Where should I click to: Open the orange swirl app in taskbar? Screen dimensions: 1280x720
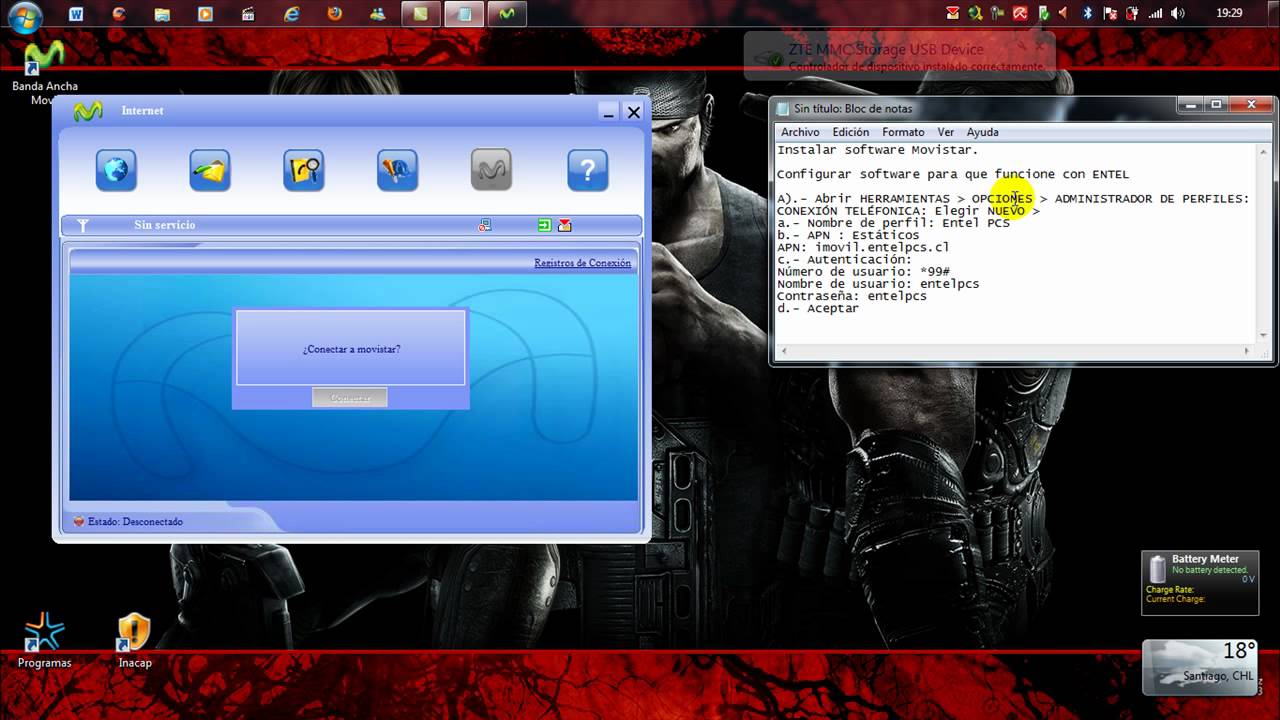(x=120, y=14)
